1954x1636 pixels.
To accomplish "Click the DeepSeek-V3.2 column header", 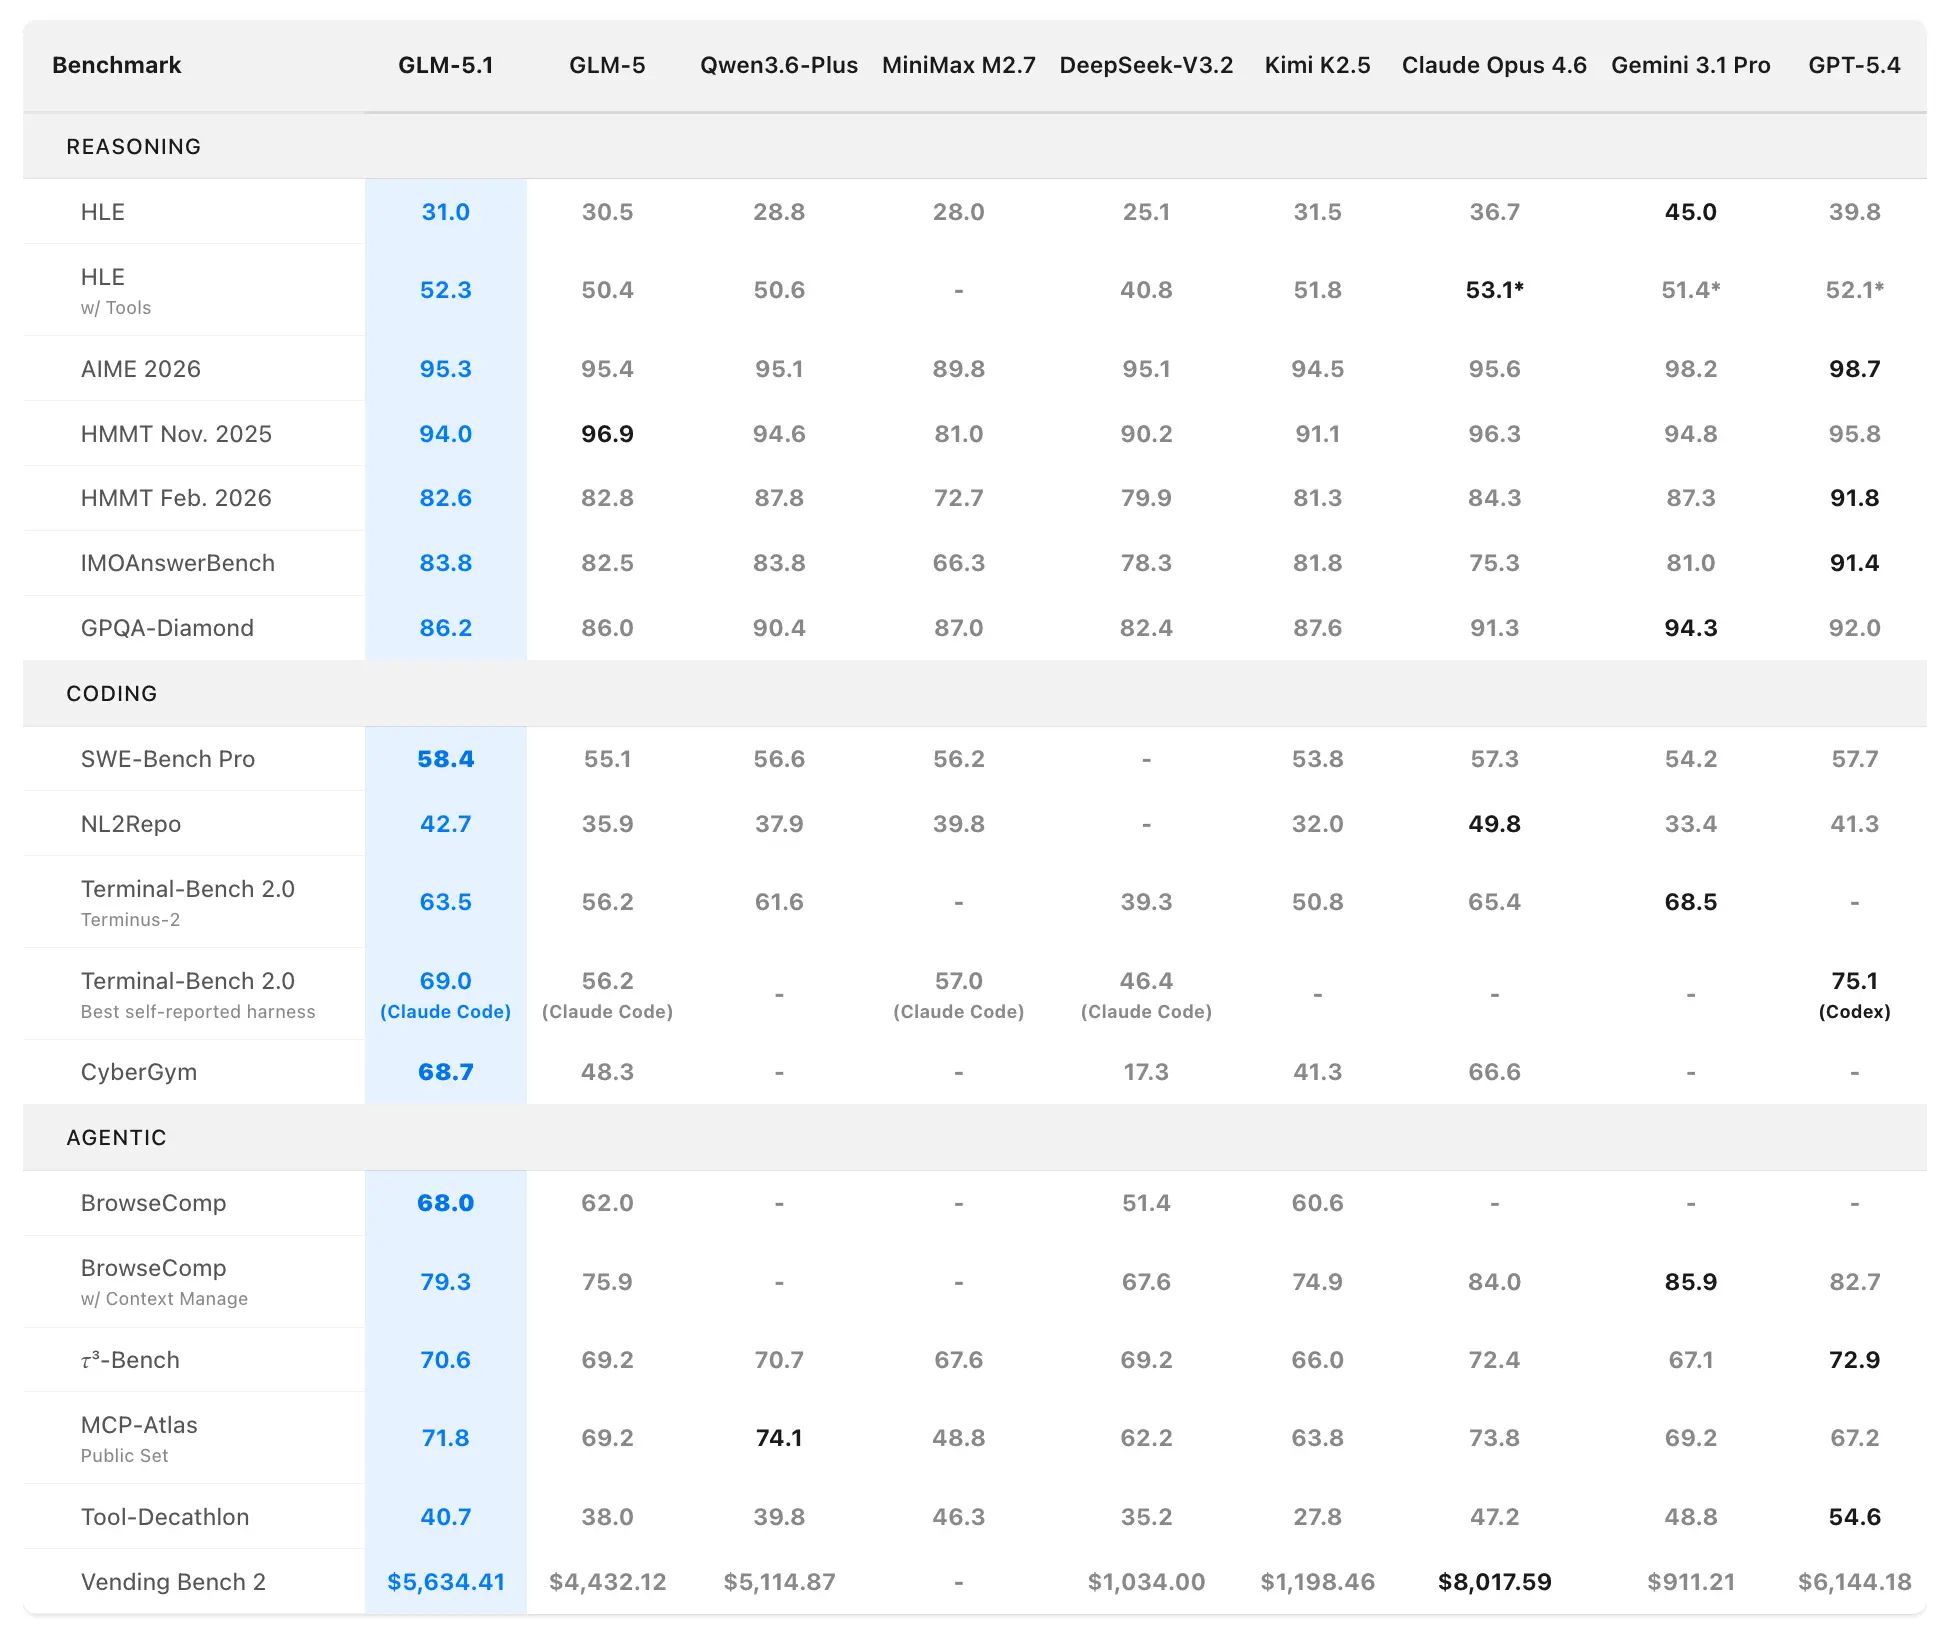I will [x=1145, y=65].
